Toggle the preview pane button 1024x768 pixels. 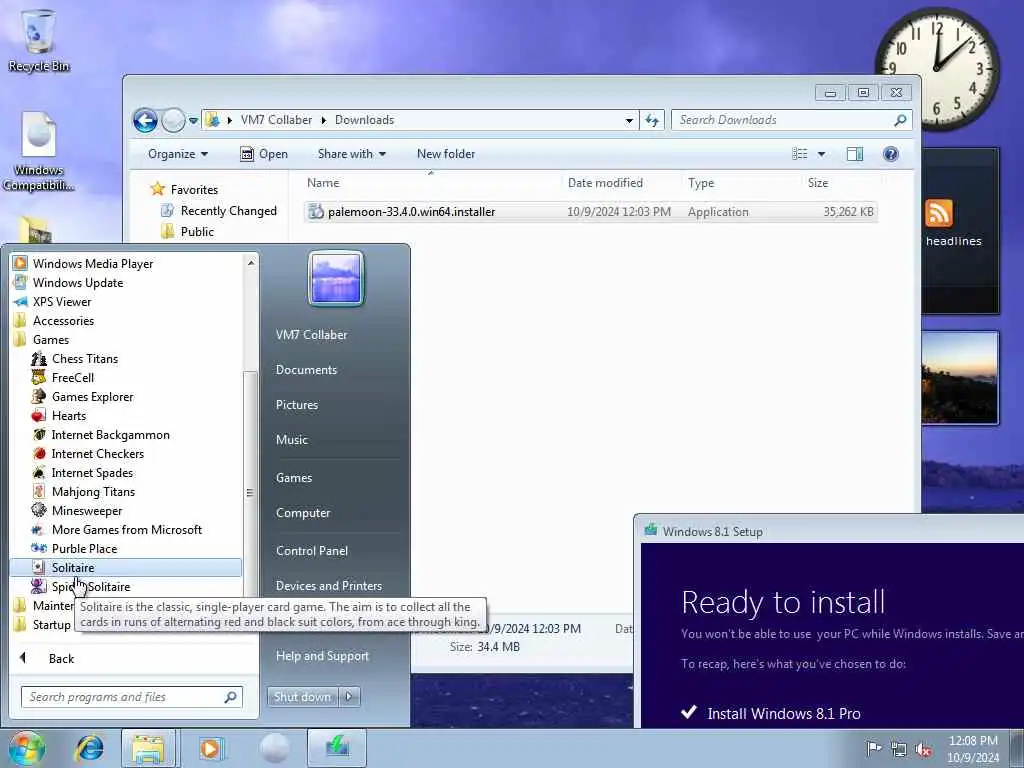pos(854,153)
